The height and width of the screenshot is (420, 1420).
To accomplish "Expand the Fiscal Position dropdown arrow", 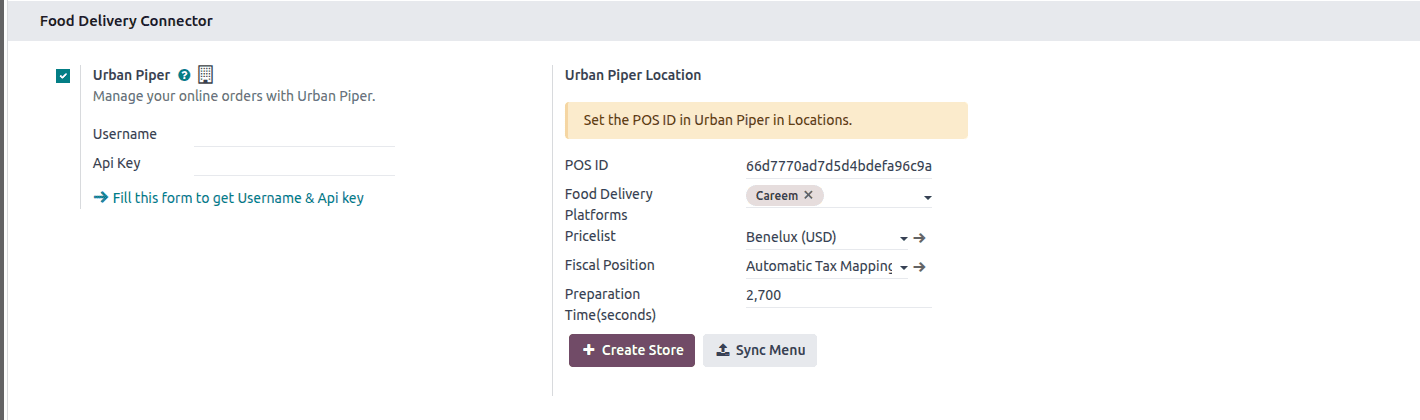I will coord(904,268).
